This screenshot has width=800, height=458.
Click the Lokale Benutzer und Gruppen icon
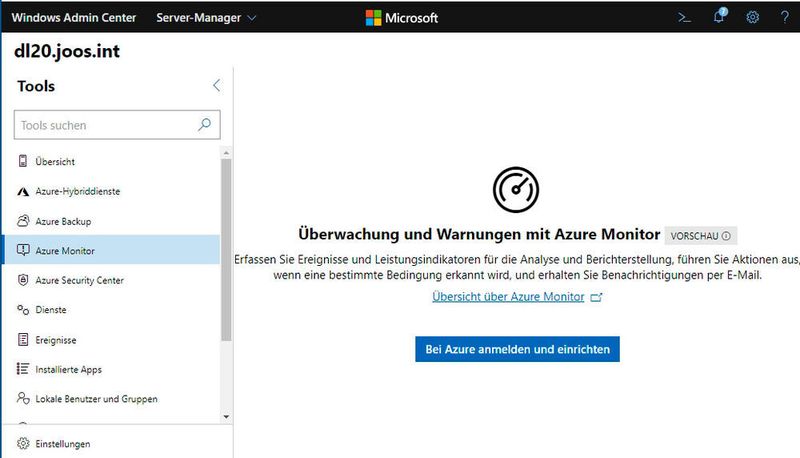click(23, 398)
